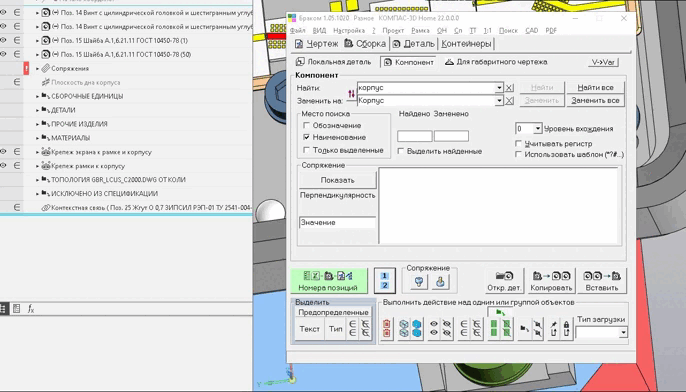Open the Проект menu
This screenshot has height=392, width=686.
pos(393,31)
